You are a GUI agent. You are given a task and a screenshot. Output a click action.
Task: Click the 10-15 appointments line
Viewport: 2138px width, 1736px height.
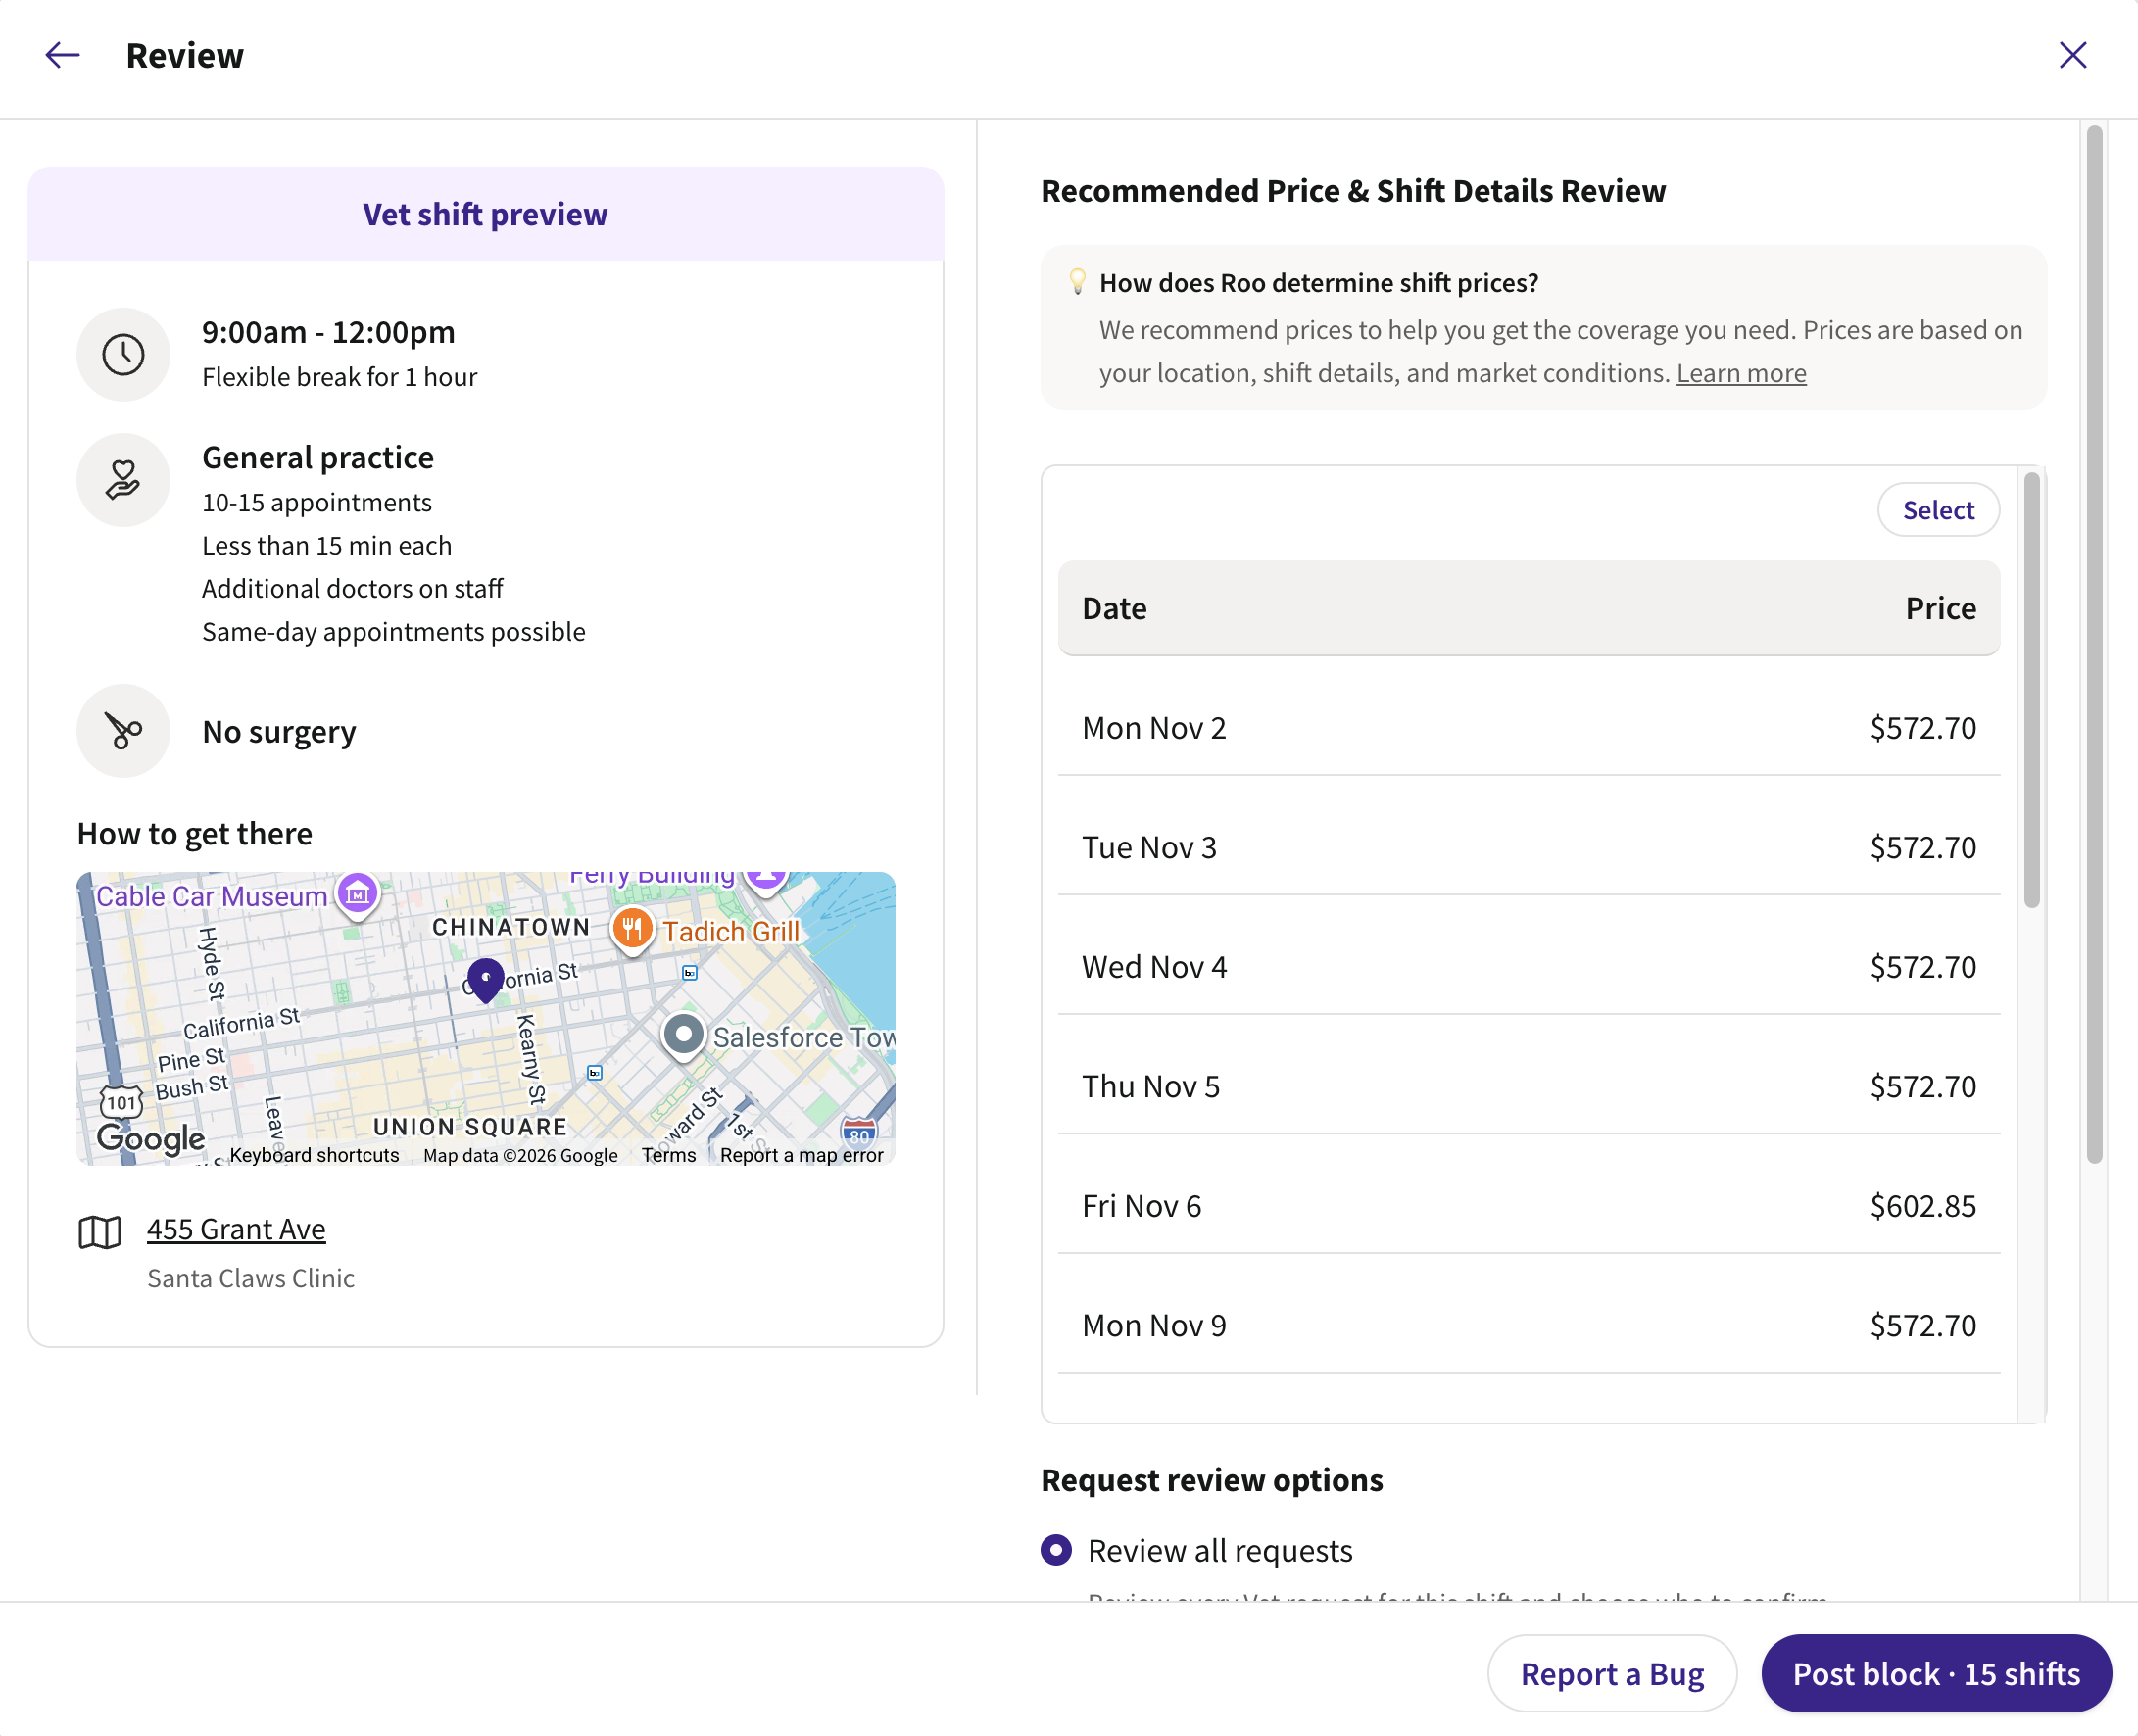click(316, 502)
